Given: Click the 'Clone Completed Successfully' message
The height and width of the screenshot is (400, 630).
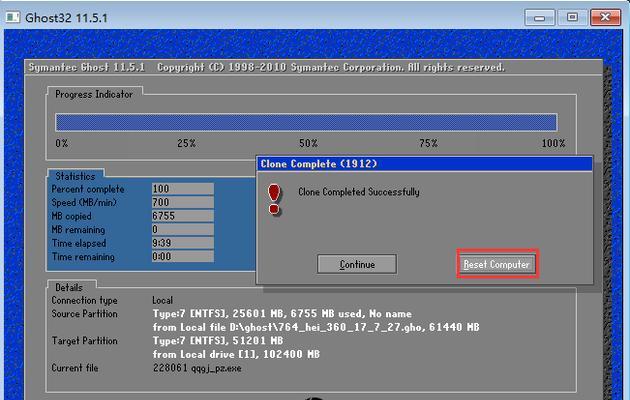Looking at the screenshot, I should (x=358, y=192).
